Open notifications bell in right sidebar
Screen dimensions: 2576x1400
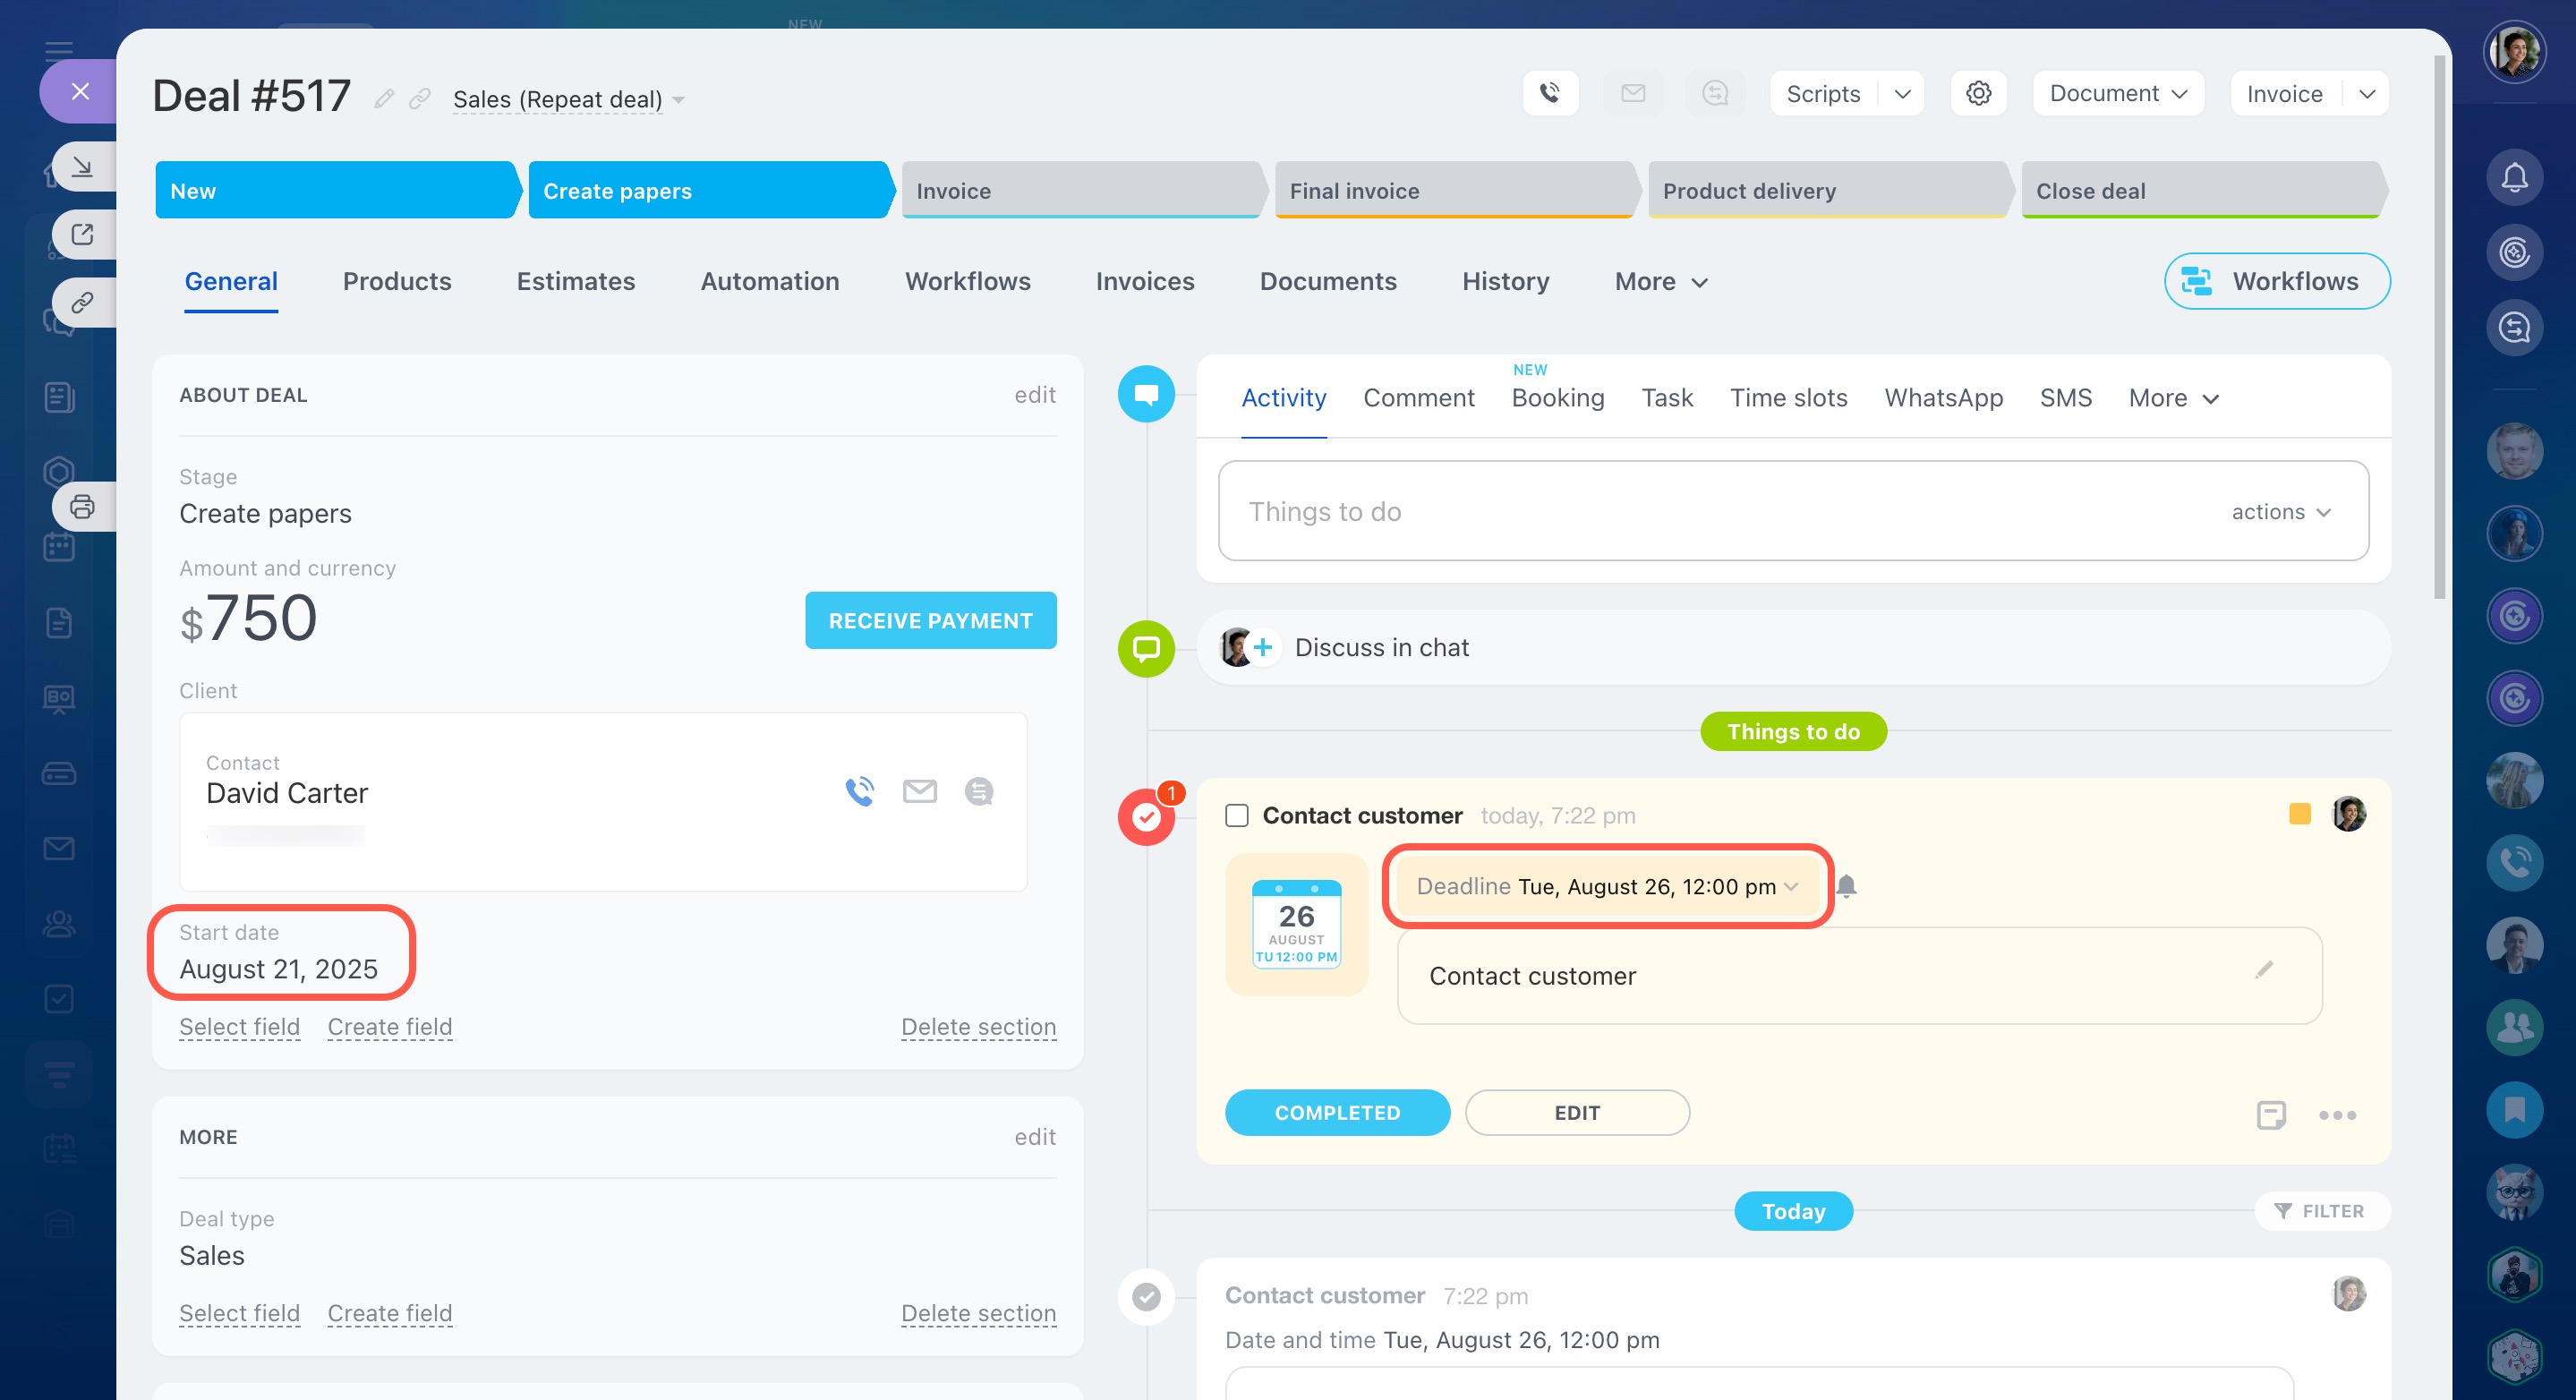2514,177
